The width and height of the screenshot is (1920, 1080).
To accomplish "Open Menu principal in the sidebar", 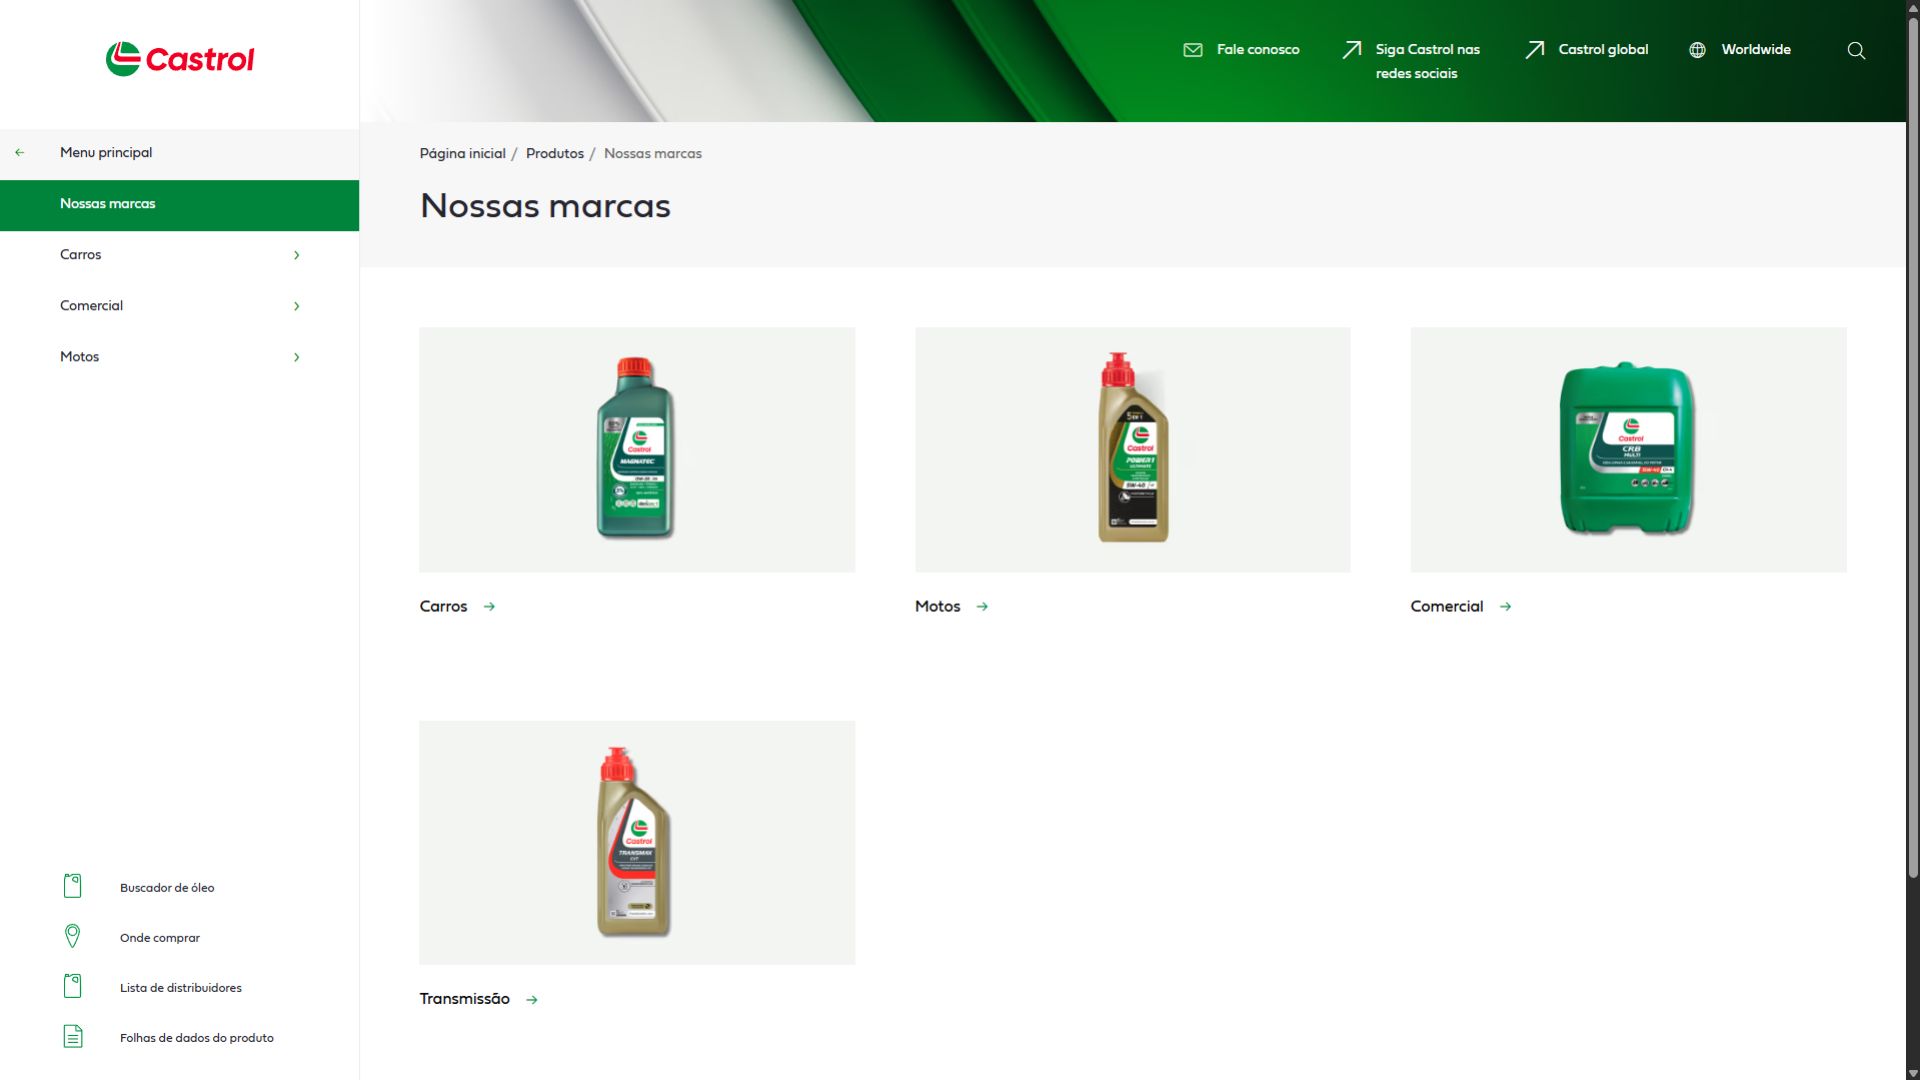I will 106,153.
